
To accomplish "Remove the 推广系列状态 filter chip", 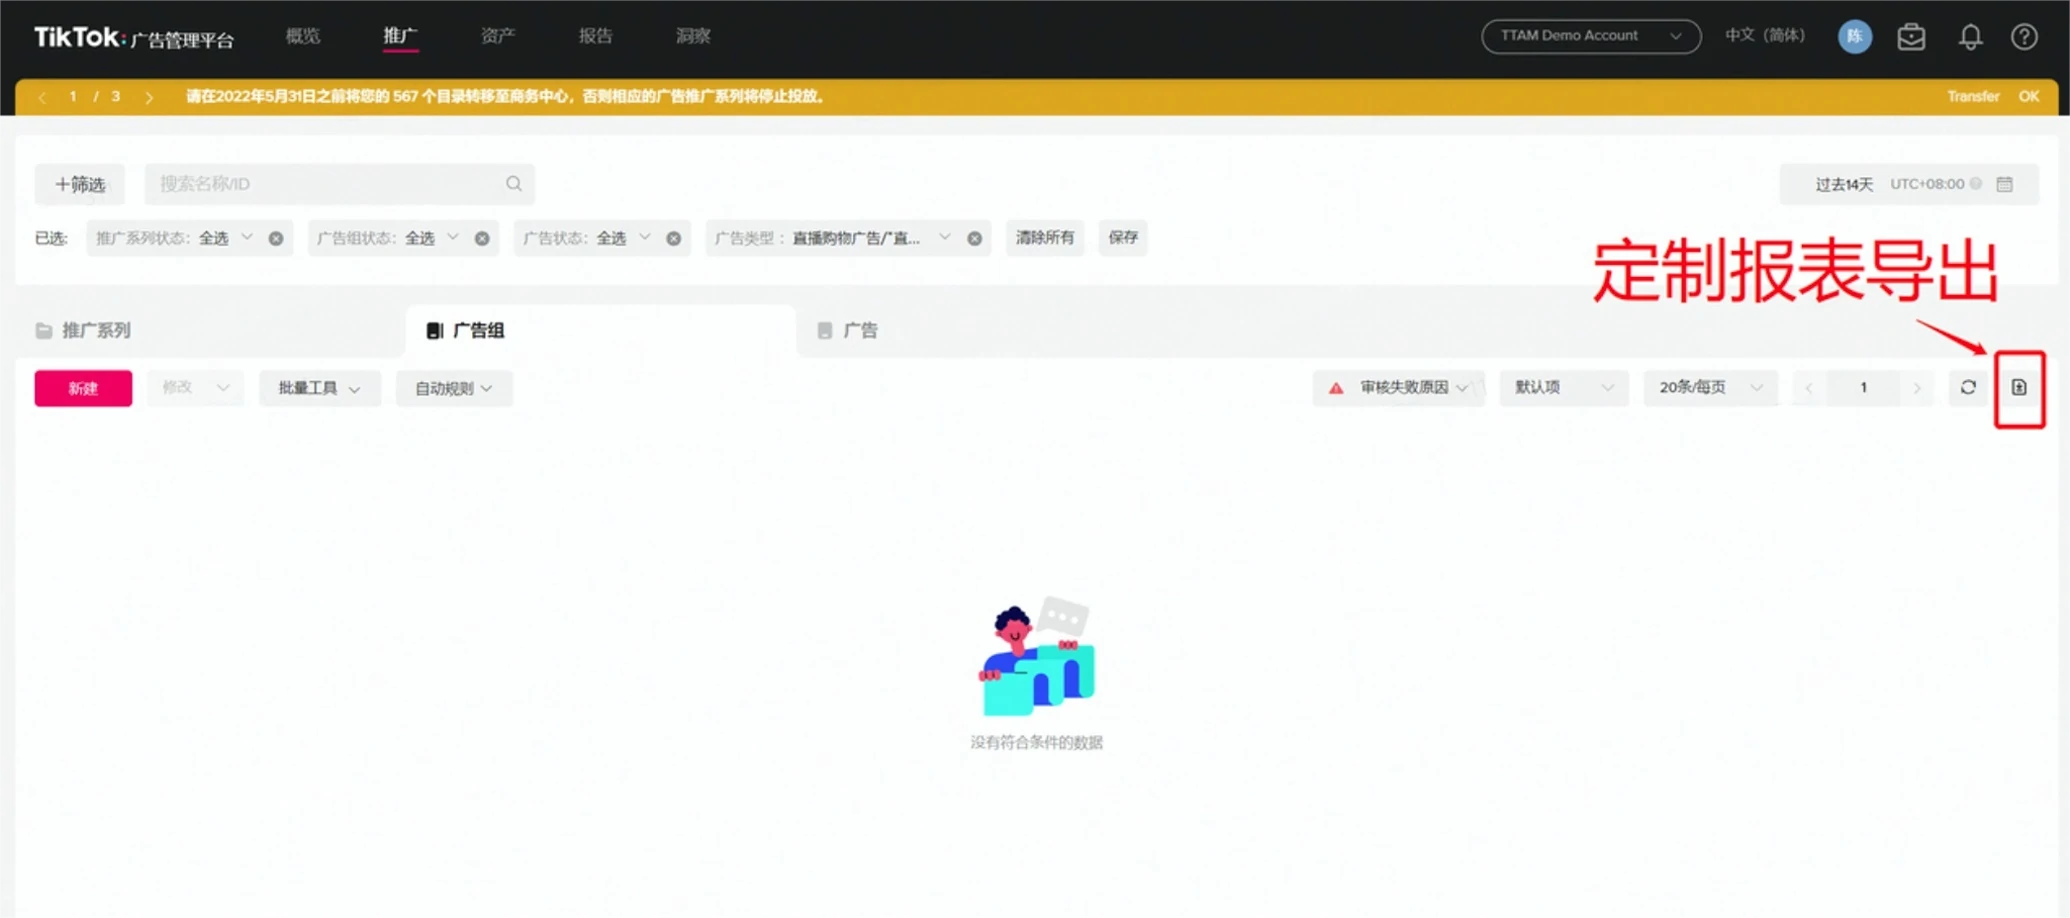I will (276, 238).
